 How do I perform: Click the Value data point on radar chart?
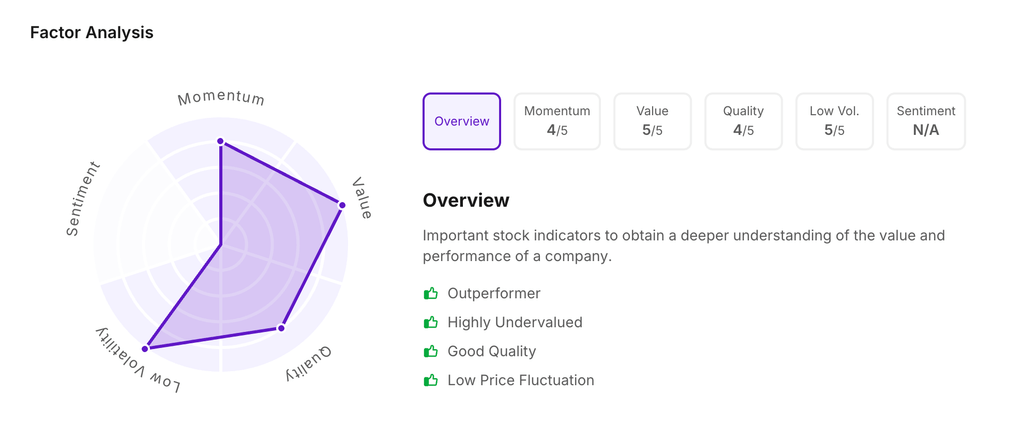tap(342, 206)
